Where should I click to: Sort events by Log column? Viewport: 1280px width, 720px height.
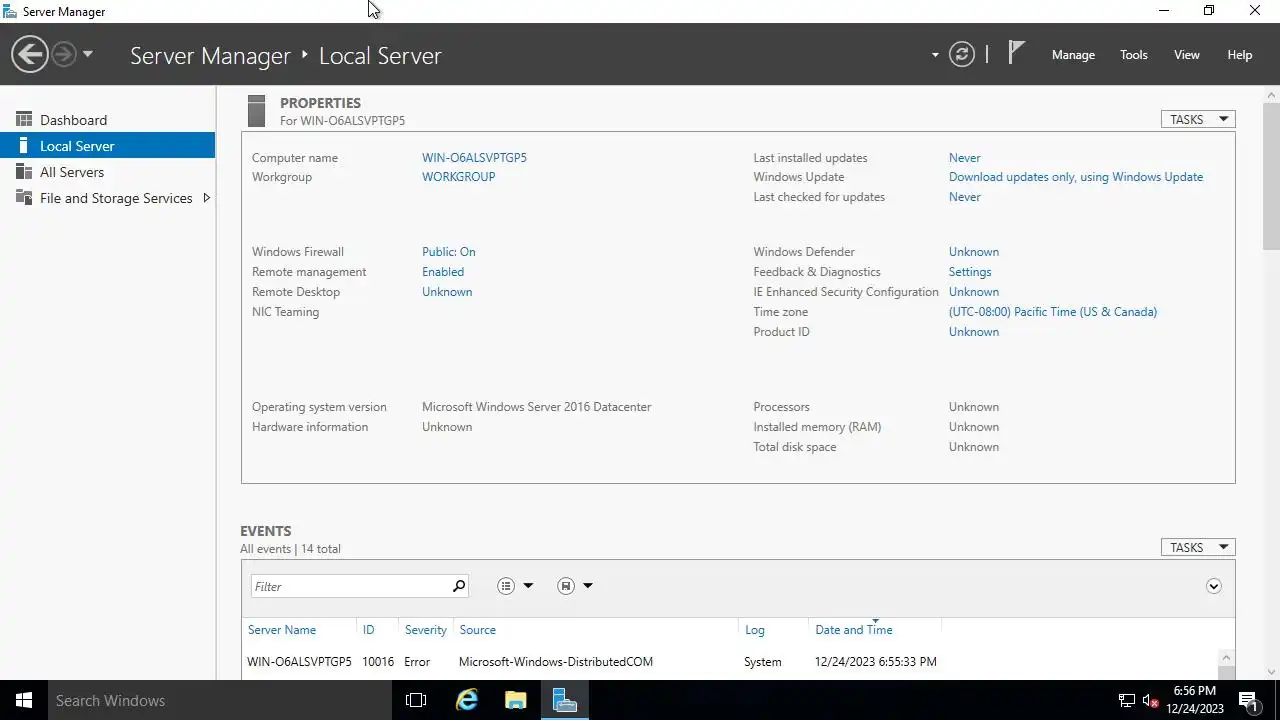pos(755,630)
